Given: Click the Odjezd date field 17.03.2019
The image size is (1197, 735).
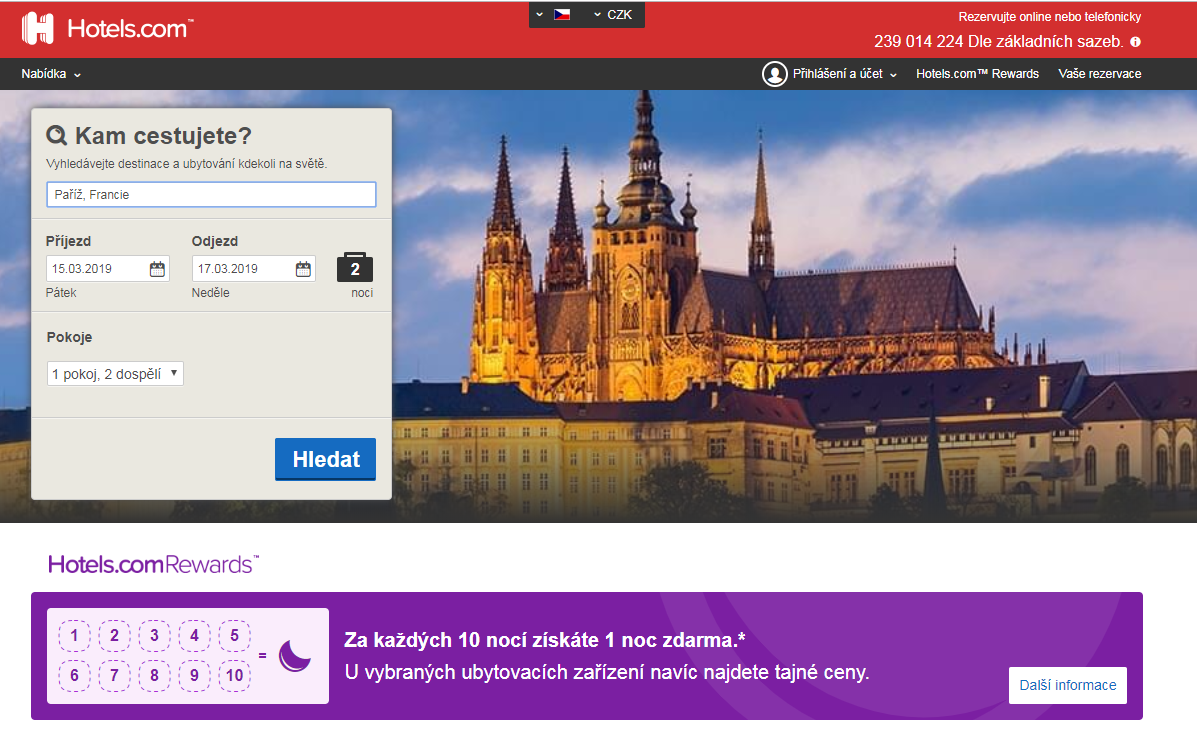Looking at the screenshot, I should pos(242,269).
